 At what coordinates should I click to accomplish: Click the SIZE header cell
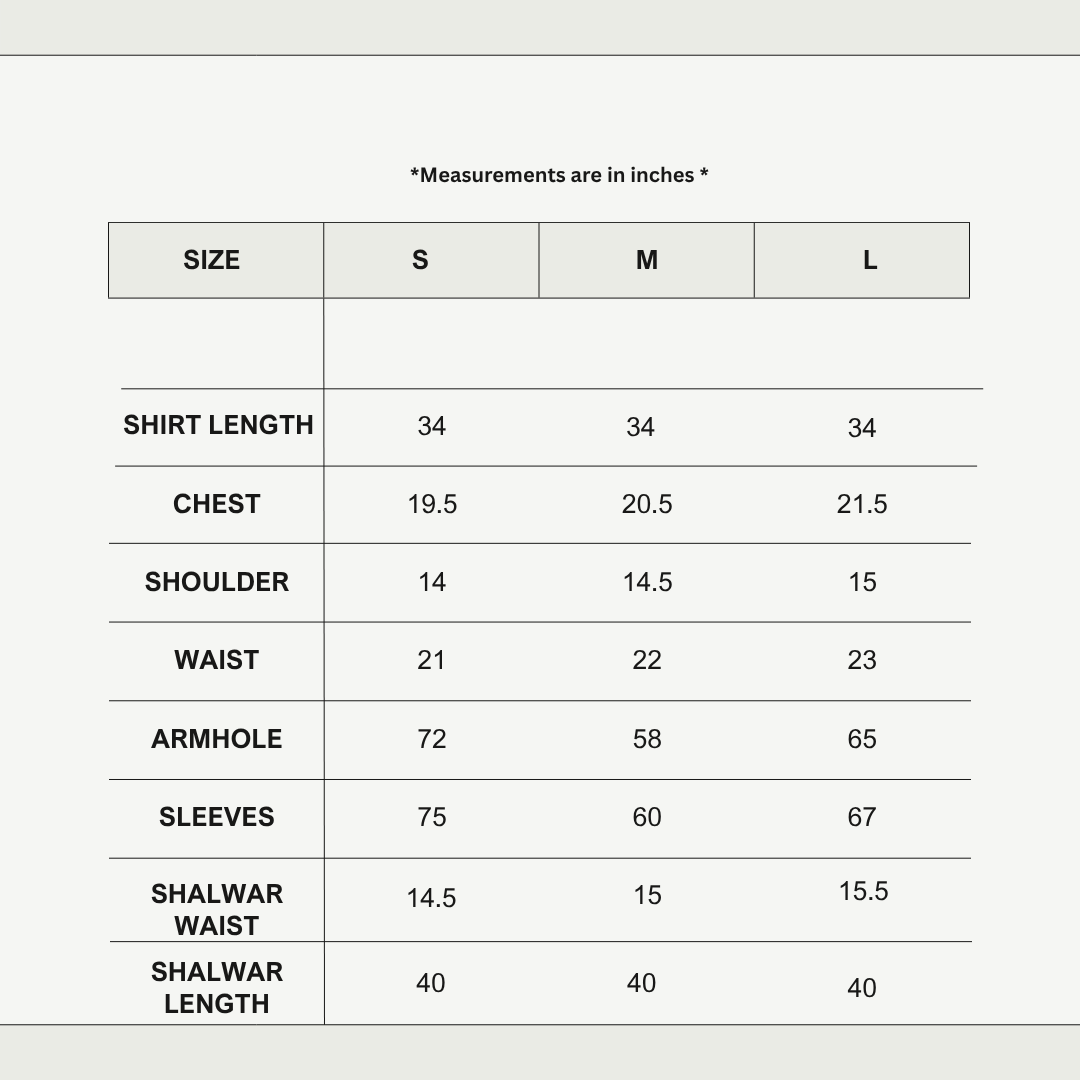212,260
